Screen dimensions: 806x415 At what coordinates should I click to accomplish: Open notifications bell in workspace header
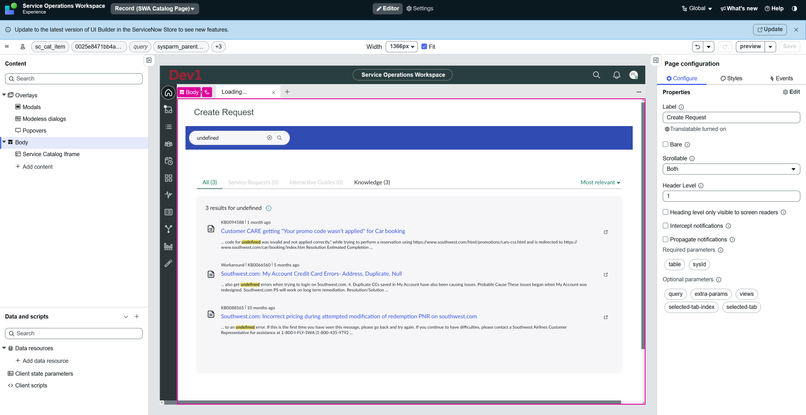pos(616,75)
